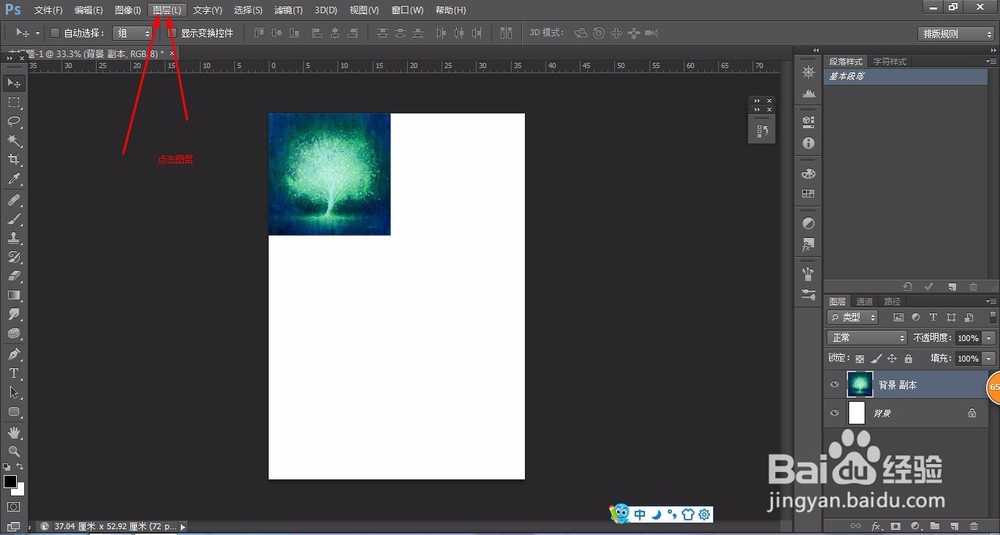Click the foreground color swatch

click(x=10, y=481)
